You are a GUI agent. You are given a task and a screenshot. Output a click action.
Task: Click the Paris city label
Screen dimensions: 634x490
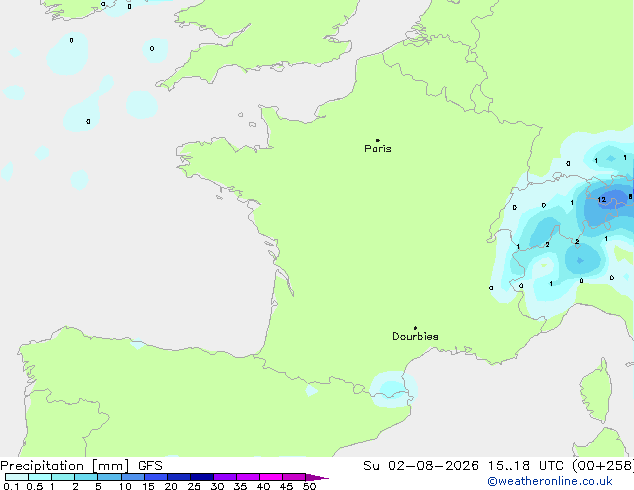(x=378, y=149)
